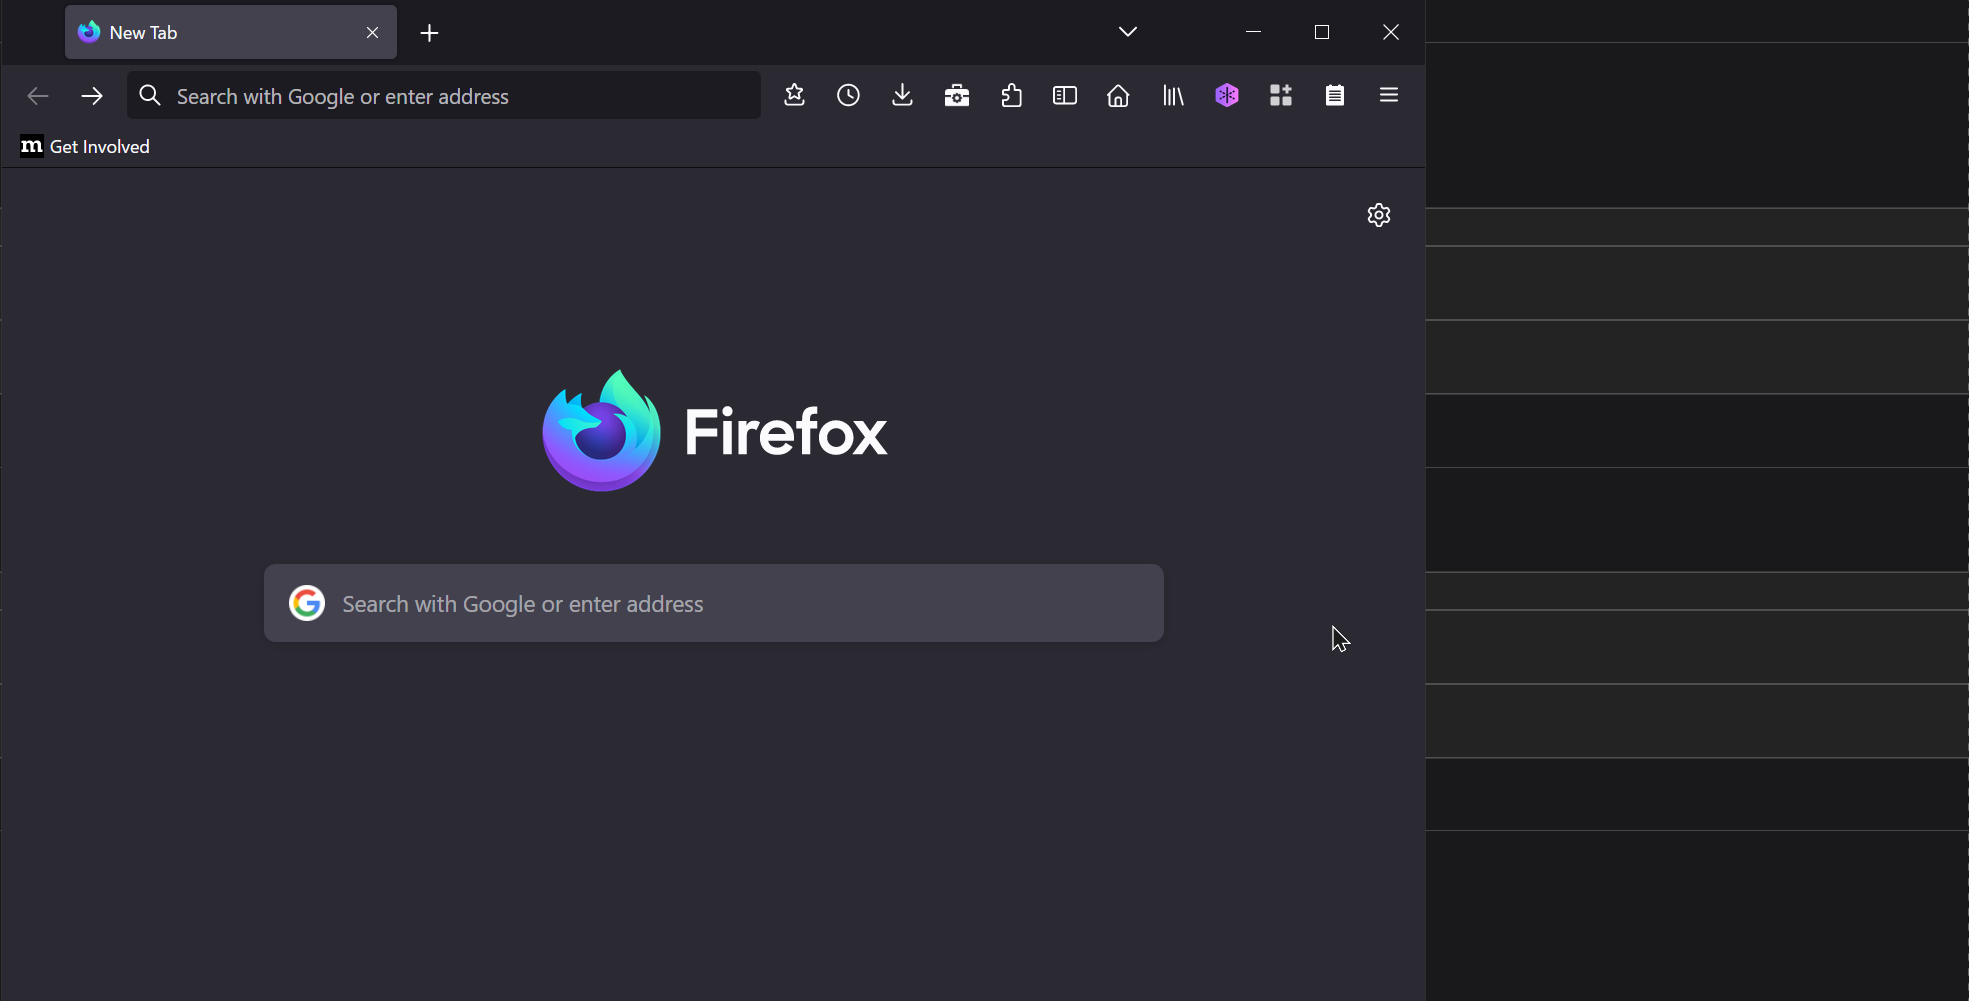
Task: Open new tab page settings gear
Action: coord(1379,215)
